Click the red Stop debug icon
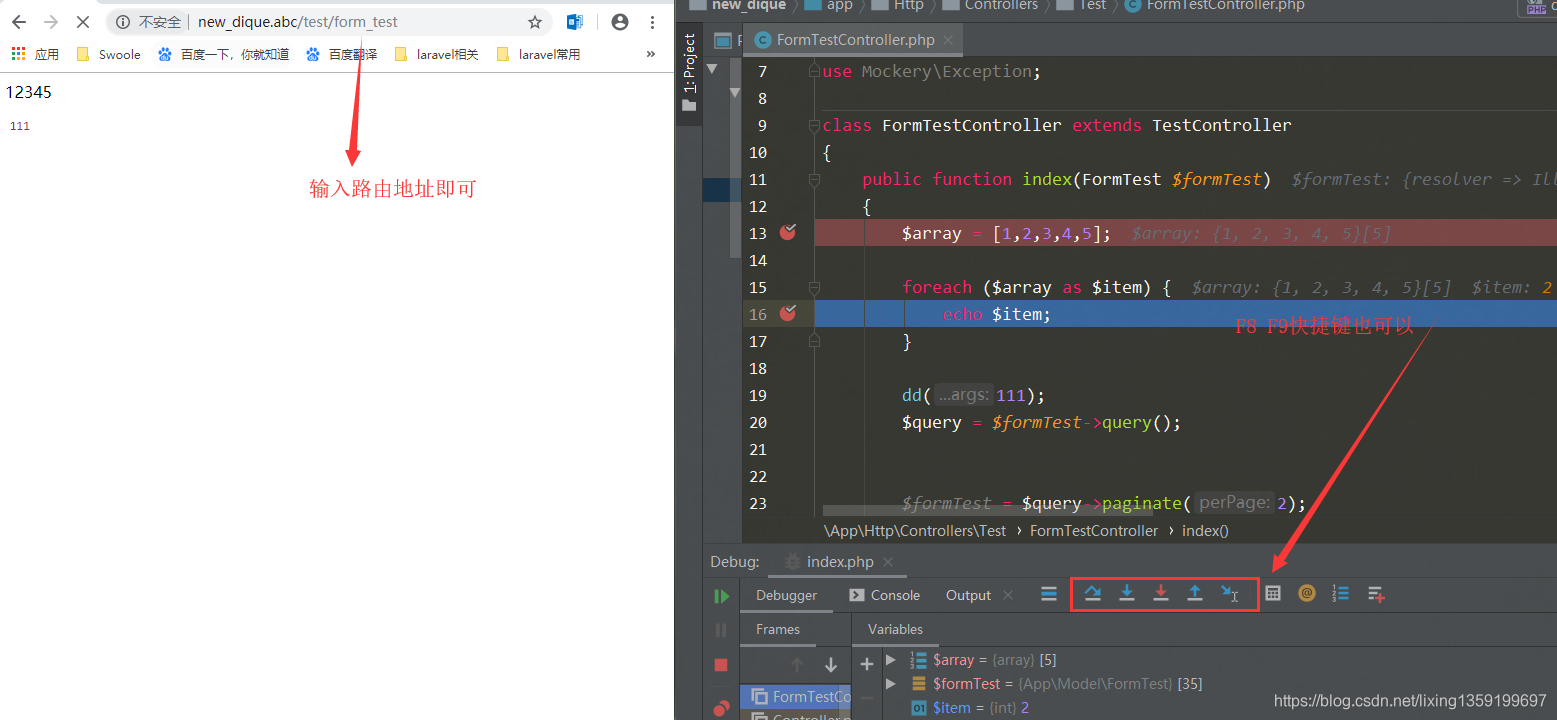This screenshot has height=720, width=1557. (721, 665)
